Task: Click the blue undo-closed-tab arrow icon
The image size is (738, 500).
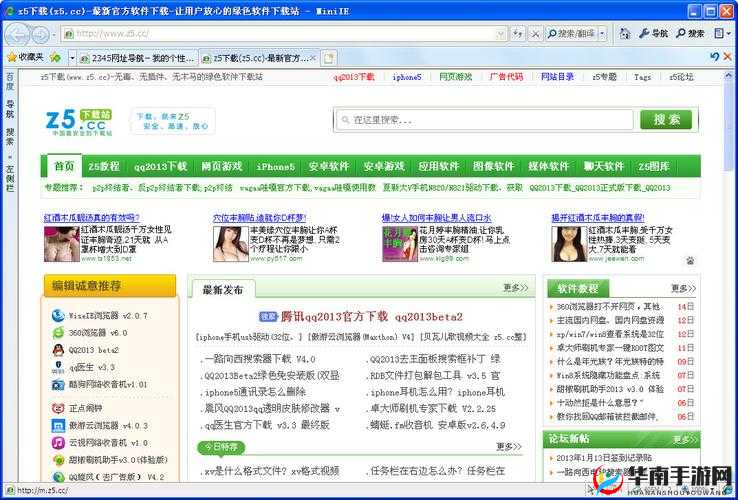Action: [714, 57]
